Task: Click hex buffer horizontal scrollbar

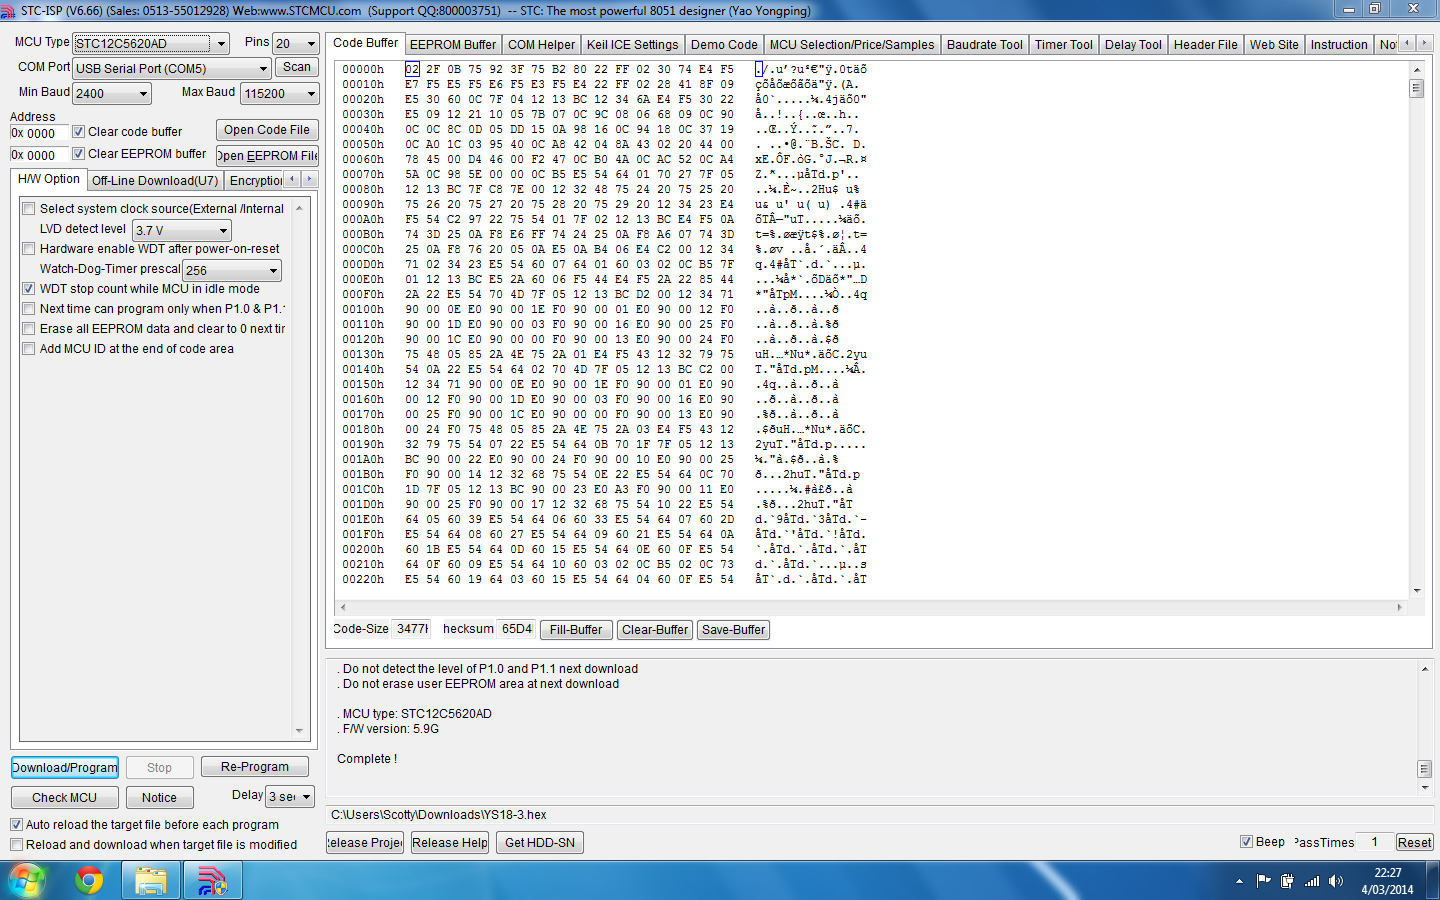Action: [x=870, y=607]
